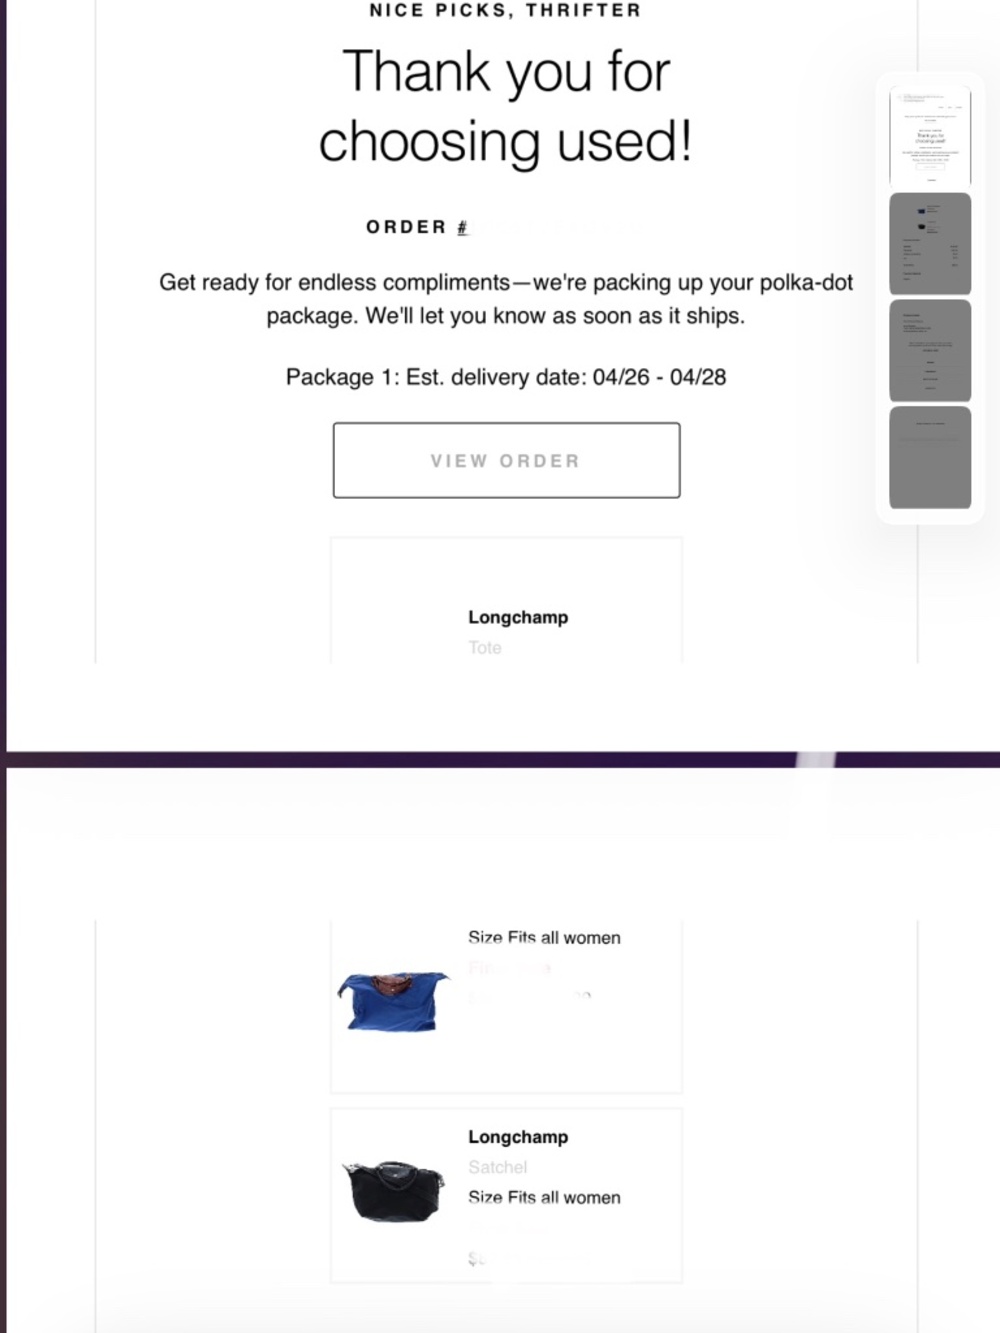Screen dimensions: 1000x1333
Task: Click the Thank you for choosing used heading
Action: (506, 106)
